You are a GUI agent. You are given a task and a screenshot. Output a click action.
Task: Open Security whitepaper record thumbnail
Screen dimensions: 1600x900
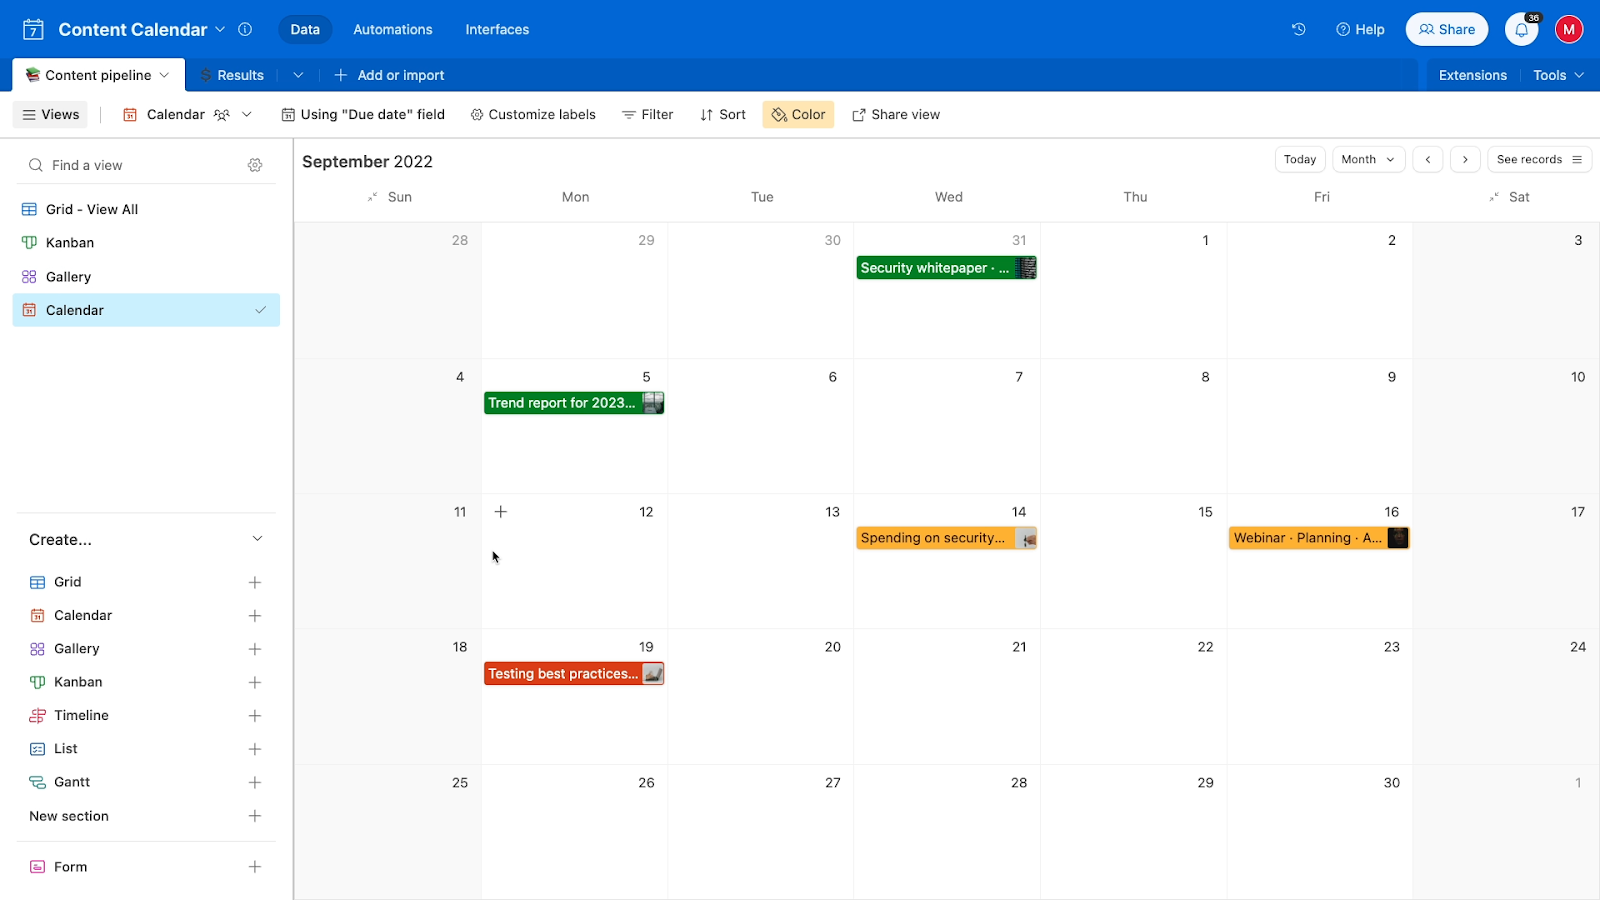pyautogui.click(x=1025, y=268)
